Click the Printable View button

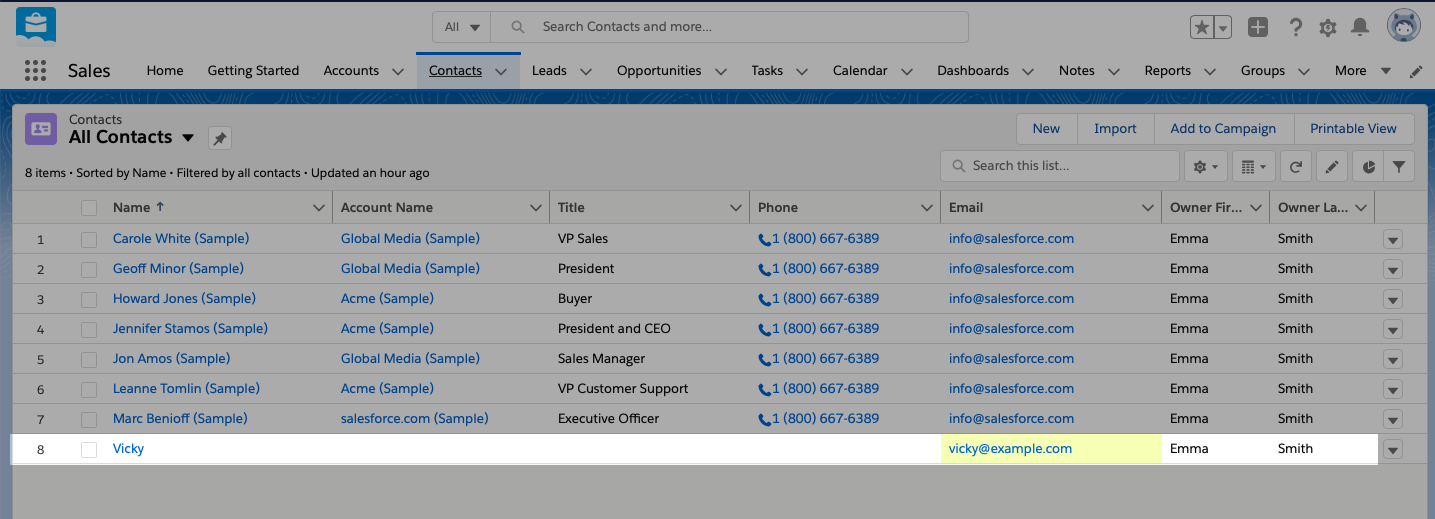click(1353, 129)
